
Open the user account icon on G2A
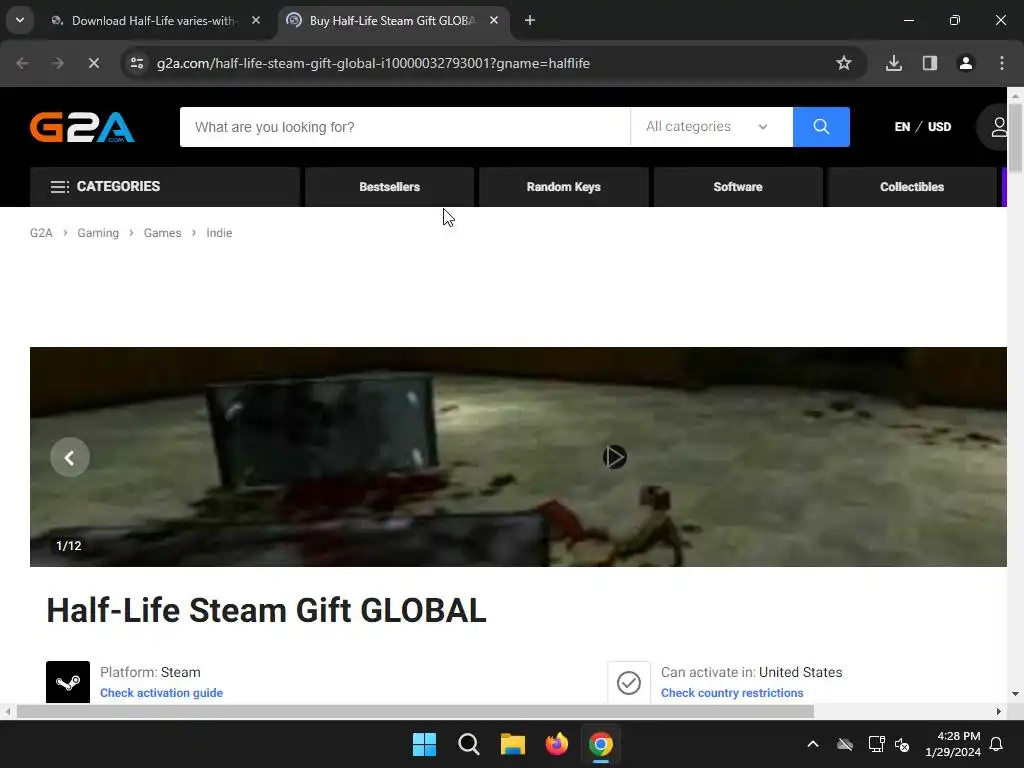tap(997, 127)
